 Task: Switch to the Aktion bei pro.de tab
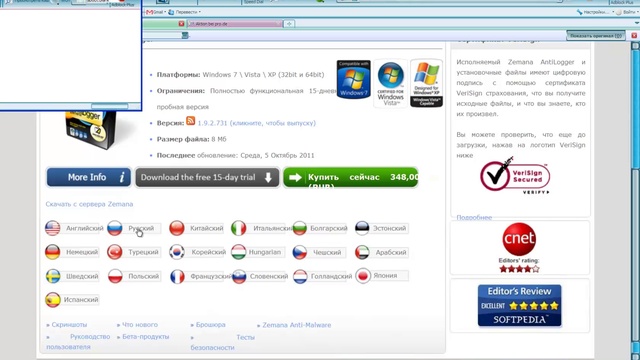pyautogui.click(x=234, y=24)
